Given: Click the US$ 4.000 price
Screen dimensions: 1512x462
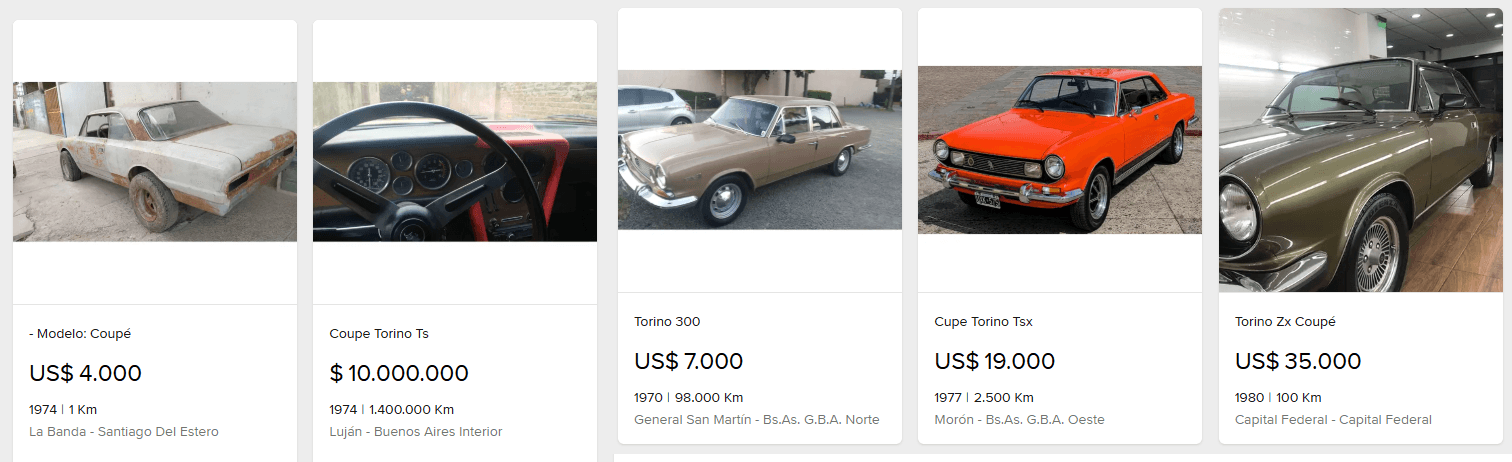Looking at the screenshot, I should 86,373.
